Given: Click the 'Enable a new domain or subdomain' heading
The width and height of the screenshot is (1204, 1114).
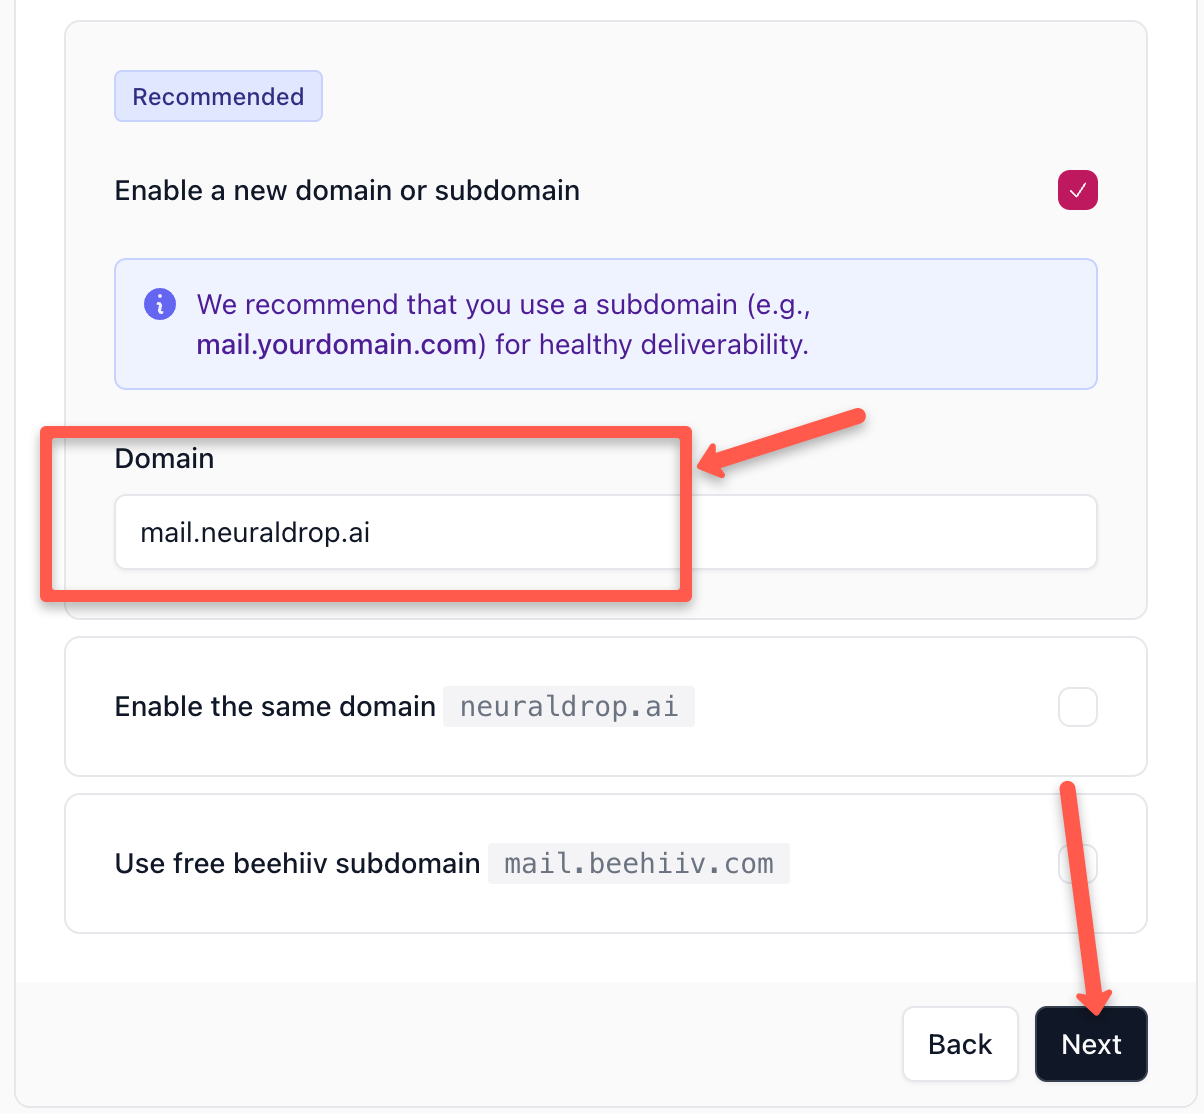Looking at the screenshot, I should 347,190.
